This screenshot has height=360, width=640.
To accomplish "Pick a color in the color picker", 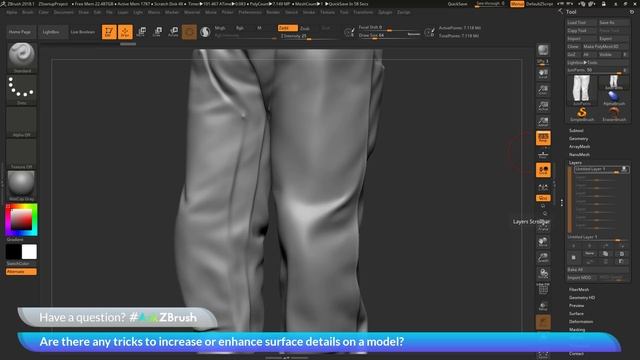I will (21, 220).
